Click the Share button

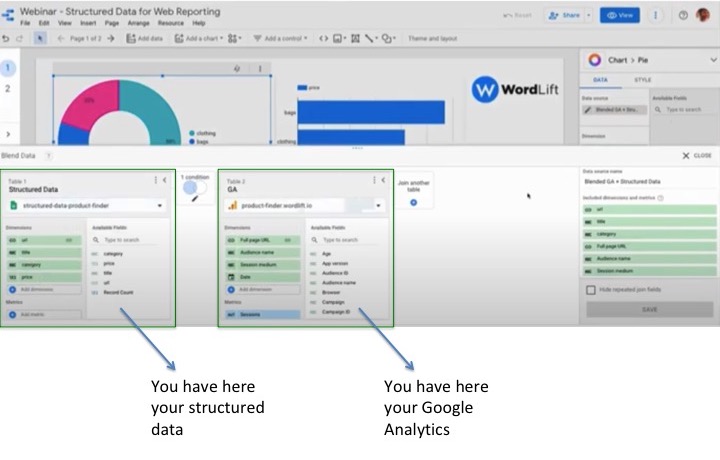564,15
